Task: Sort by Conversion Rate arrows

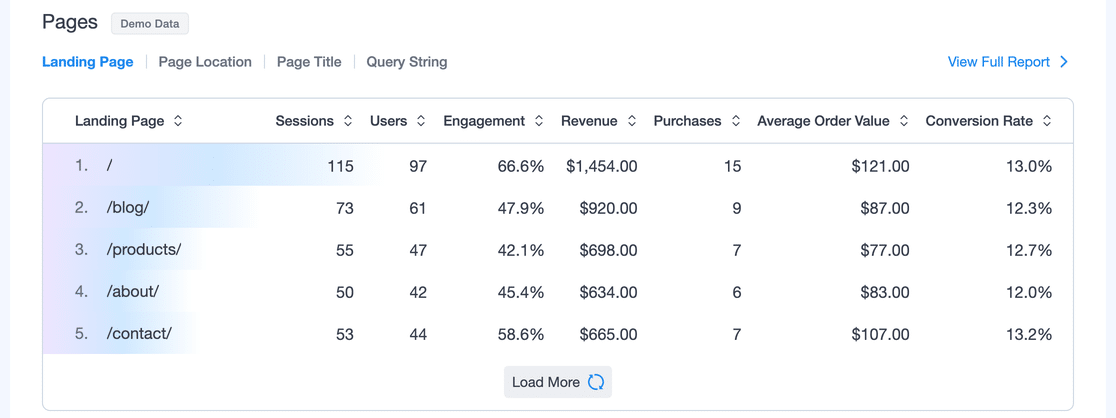Action: (1047, 121)
